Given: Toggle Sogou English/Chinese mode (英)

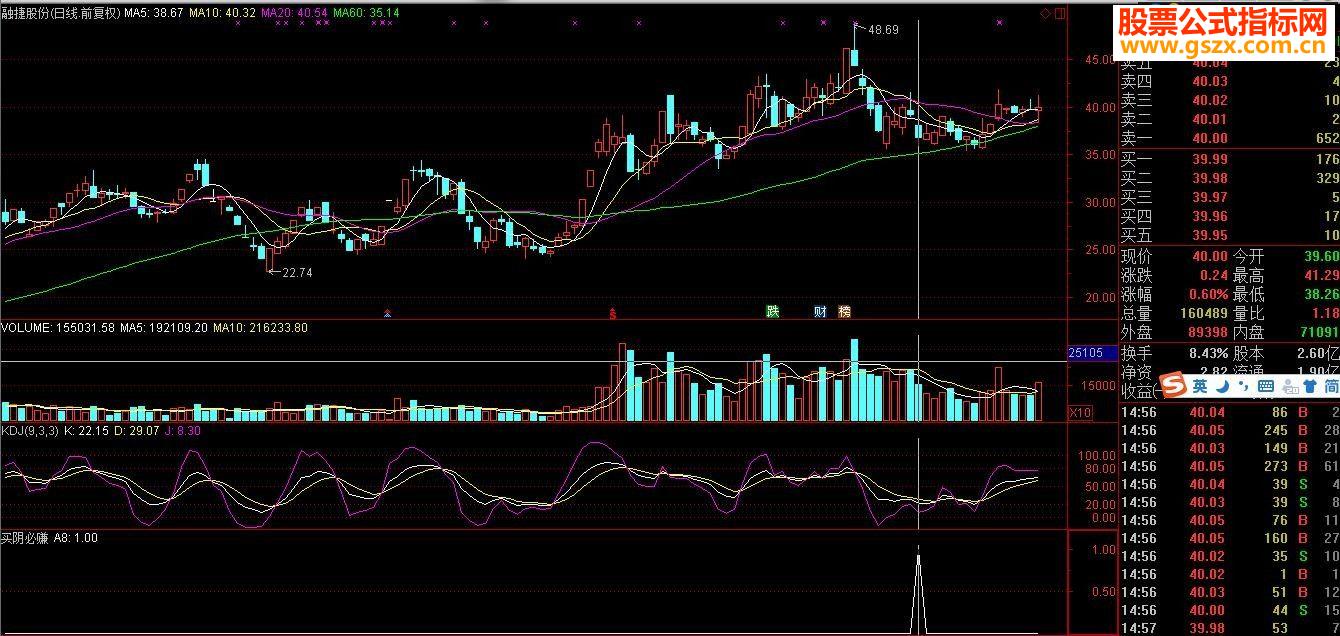Looking at the screenshot, I should [x=1200, y=385].
